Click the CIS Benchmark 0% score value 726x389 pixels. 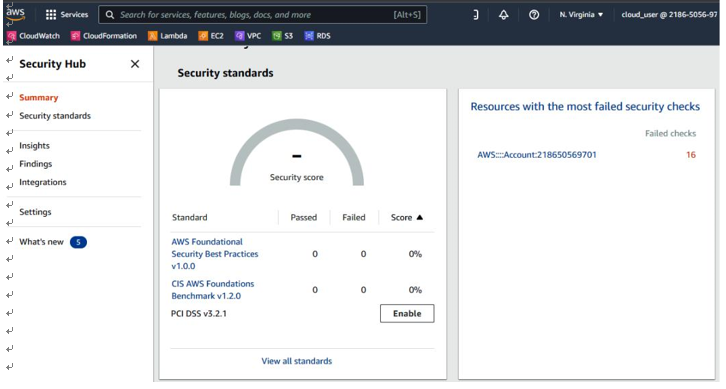415,290
